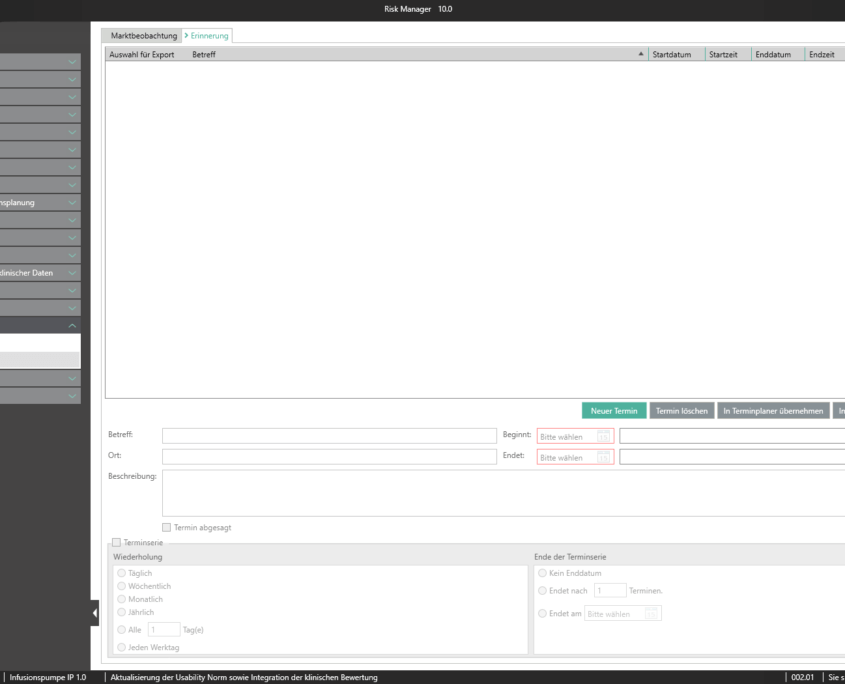Click the sidebar collapse arrow handle

point(95,613)
